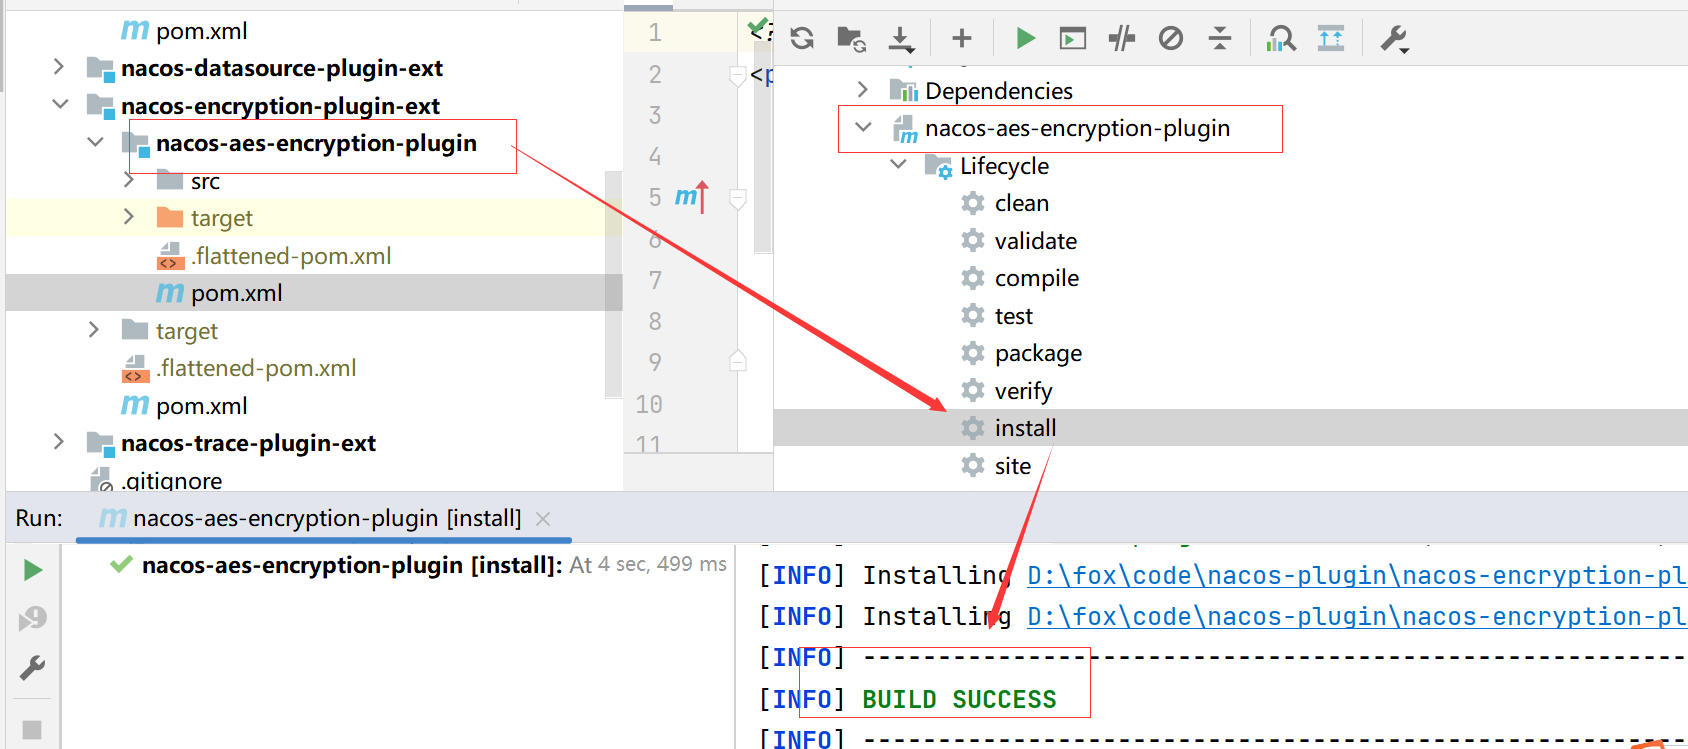The image size is (1688, 749).
Task: Select .flattened-pom.xml under nacos-aes-encryption-plugin
Action: click(291, 256)
